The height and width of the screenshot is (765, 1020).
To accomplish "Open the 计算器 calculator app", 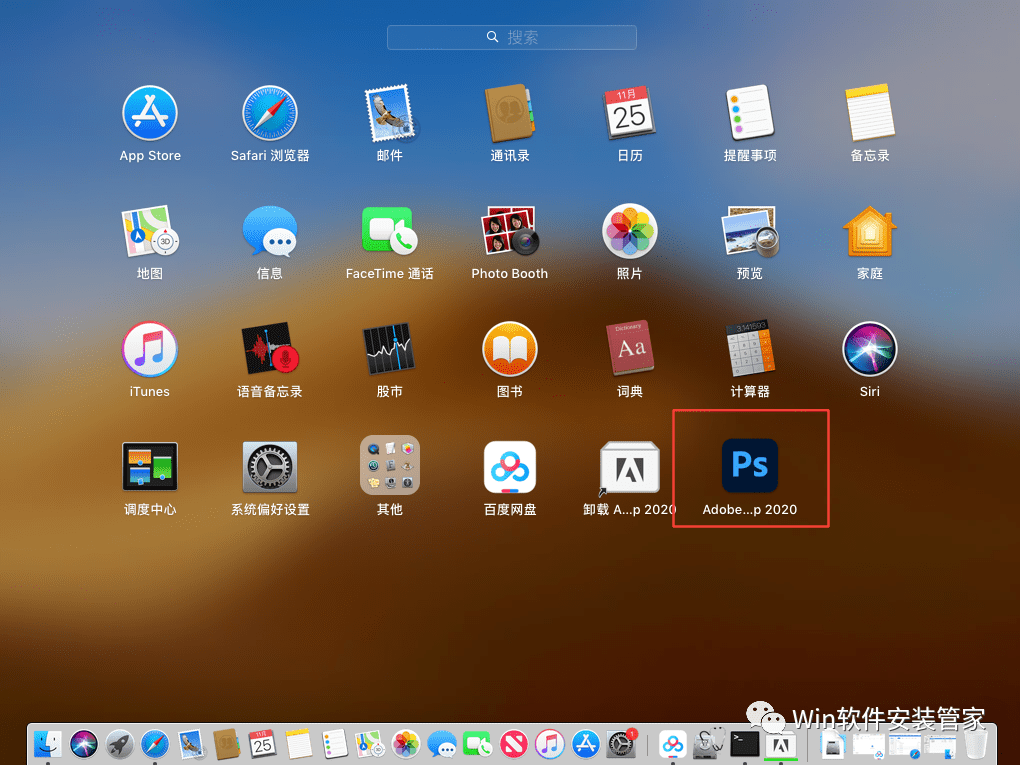I will point(749,349).
